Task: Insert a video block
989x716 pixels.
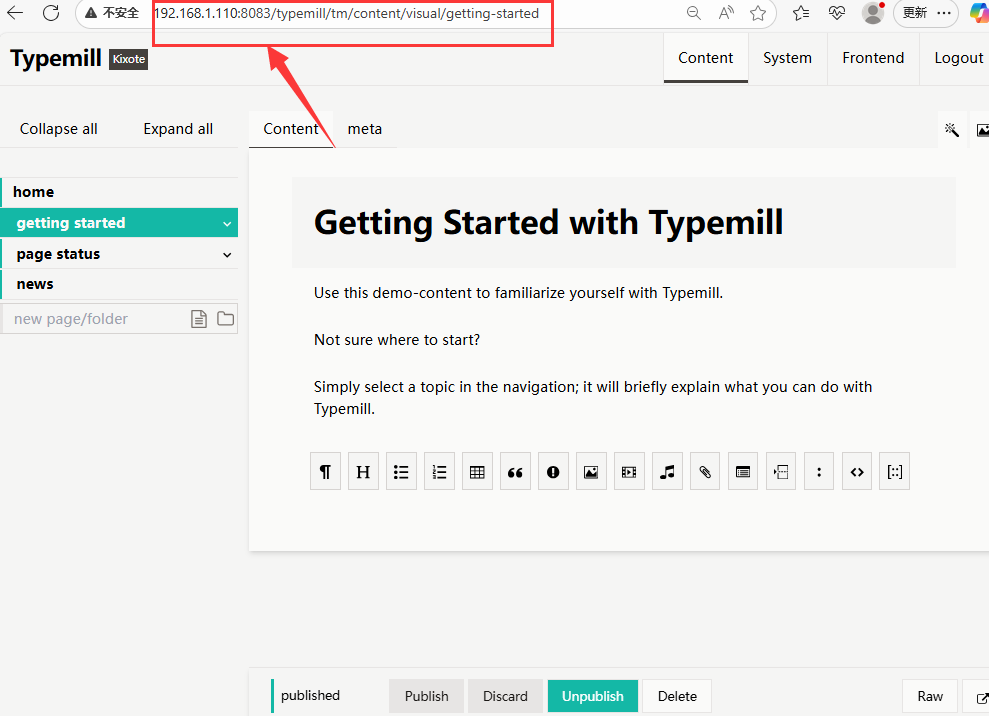Action: 629,471
